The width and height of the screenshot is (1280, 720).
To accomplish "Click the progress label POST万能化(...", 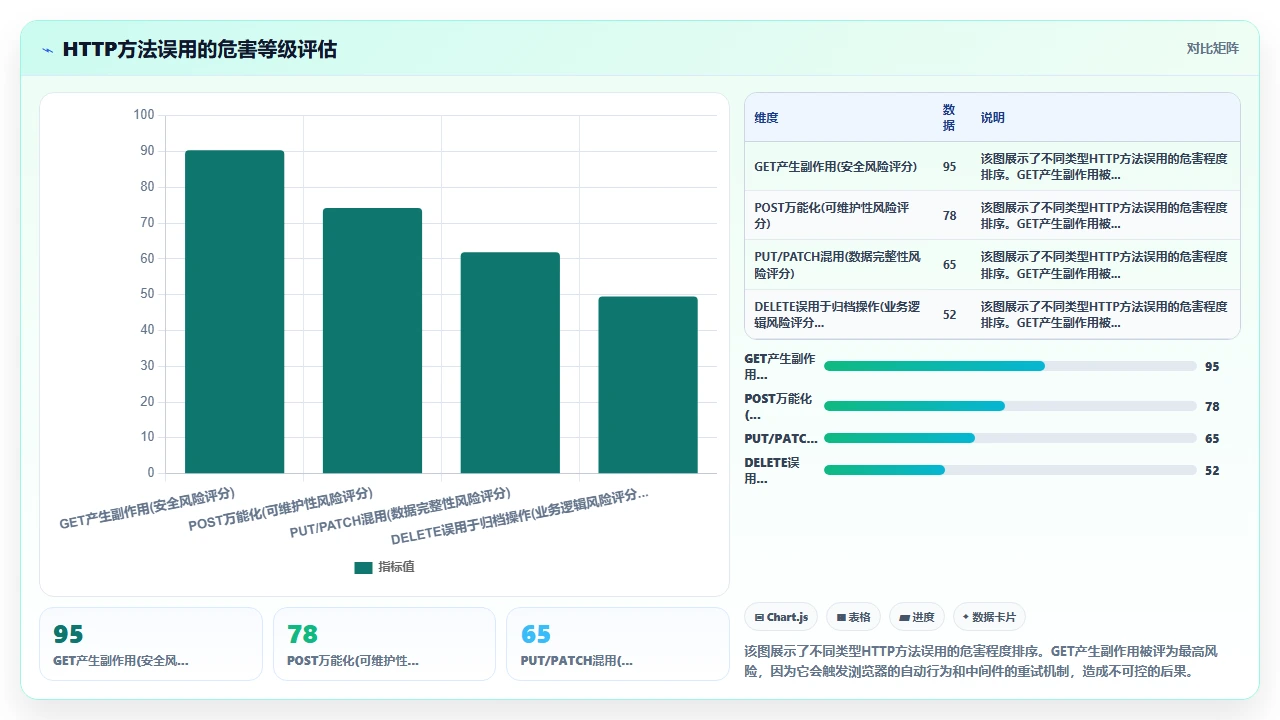I will pyautogui.click(x=778, y=406).
